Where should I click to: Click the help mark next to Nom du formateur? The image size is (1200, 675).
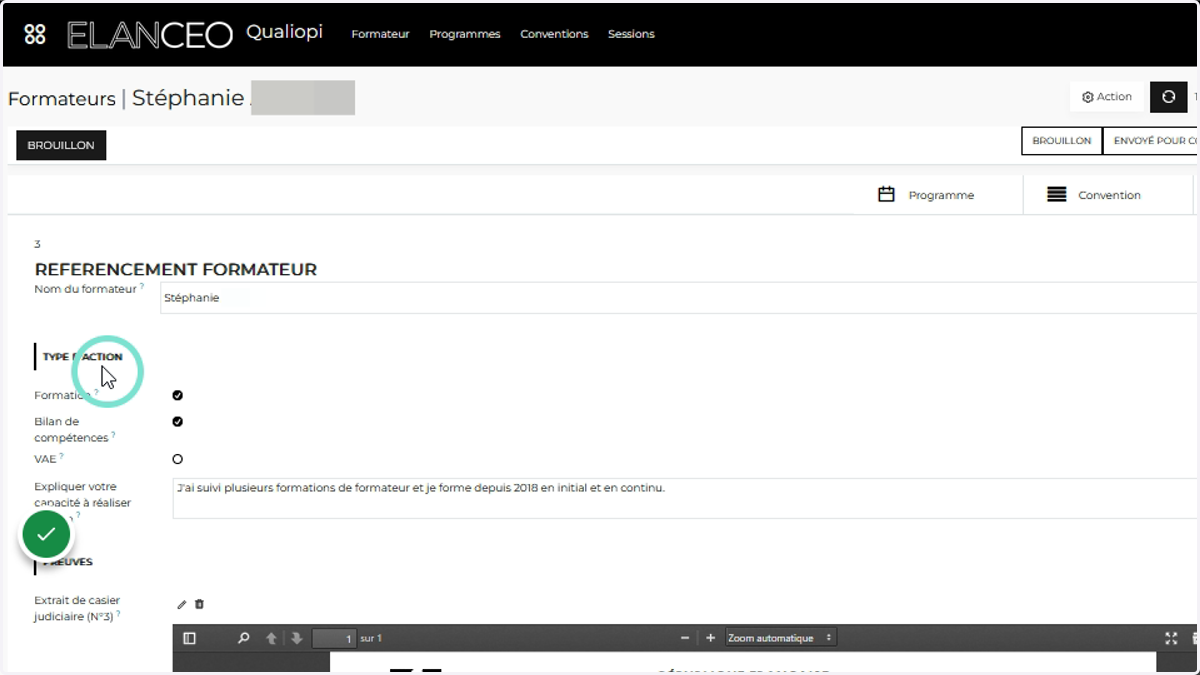[x=142, y=286]
